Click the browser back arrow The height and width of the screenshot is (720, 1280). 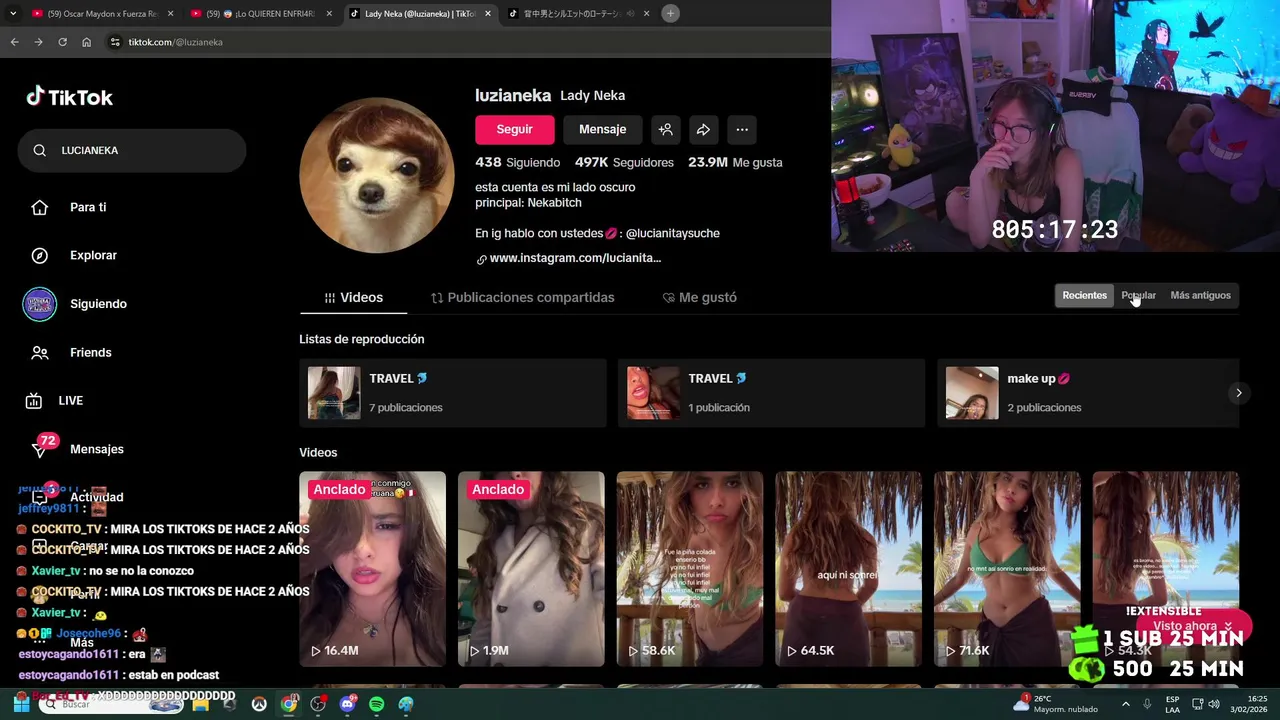[14, 42]
